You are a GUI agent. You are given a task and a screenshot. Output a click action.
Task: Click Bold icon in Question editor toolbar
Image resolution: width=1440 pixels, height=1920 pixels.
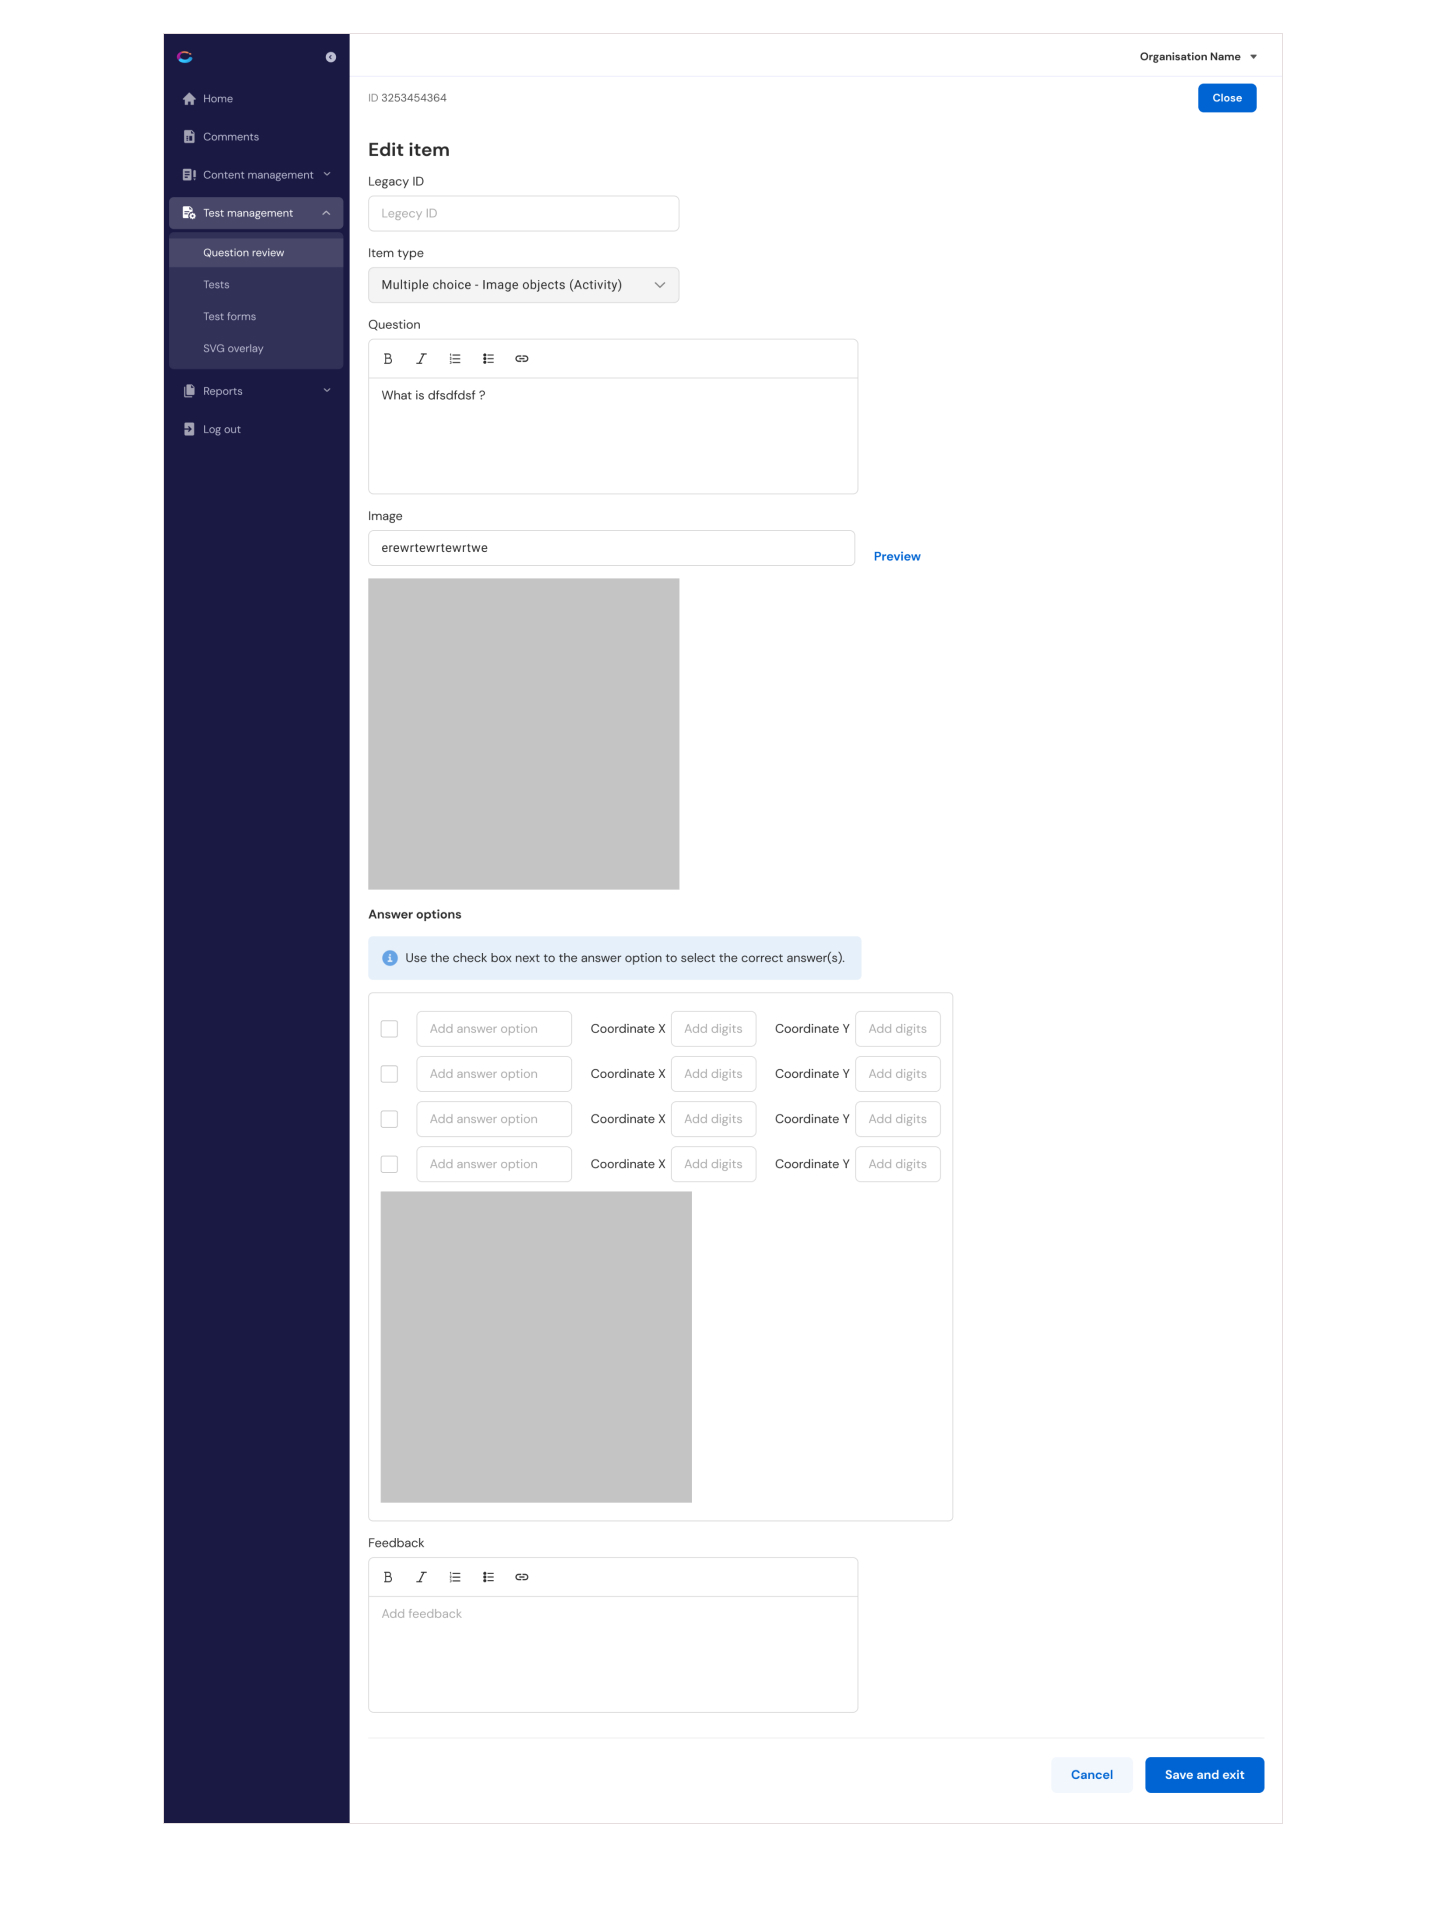(x=388, y=359)
